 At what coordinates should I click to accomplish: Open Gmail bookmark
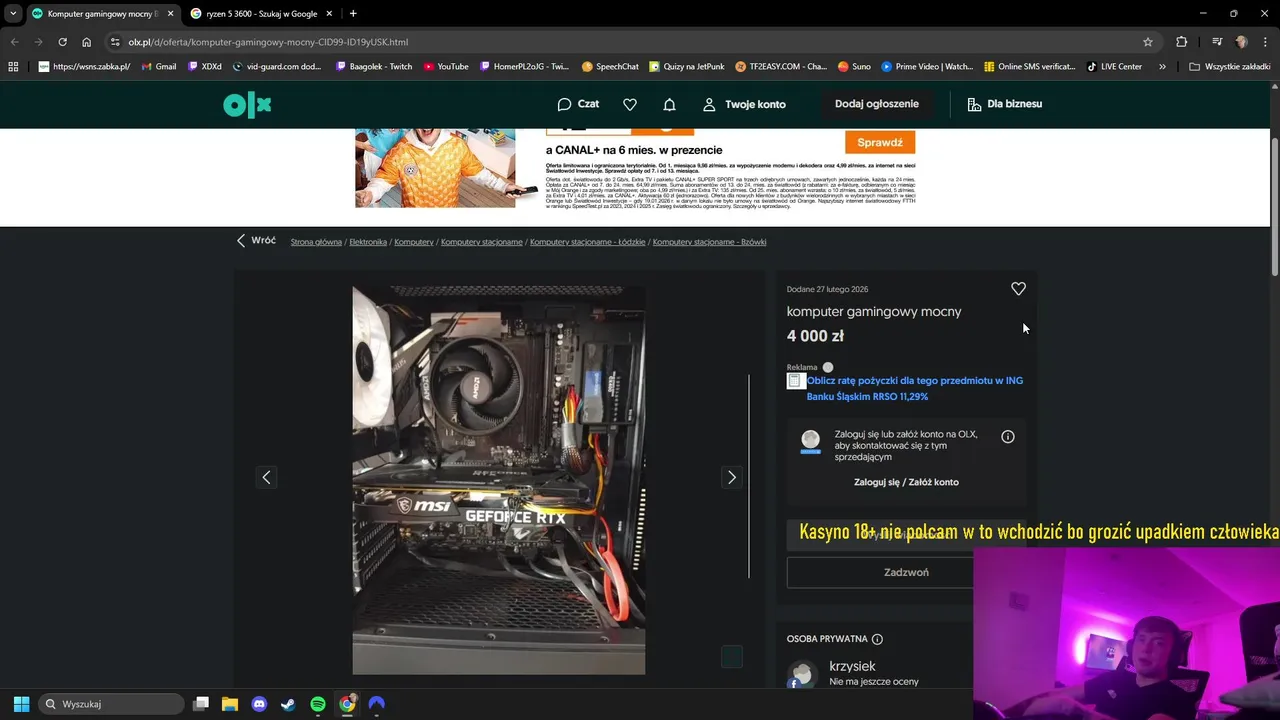click(159, 67)
